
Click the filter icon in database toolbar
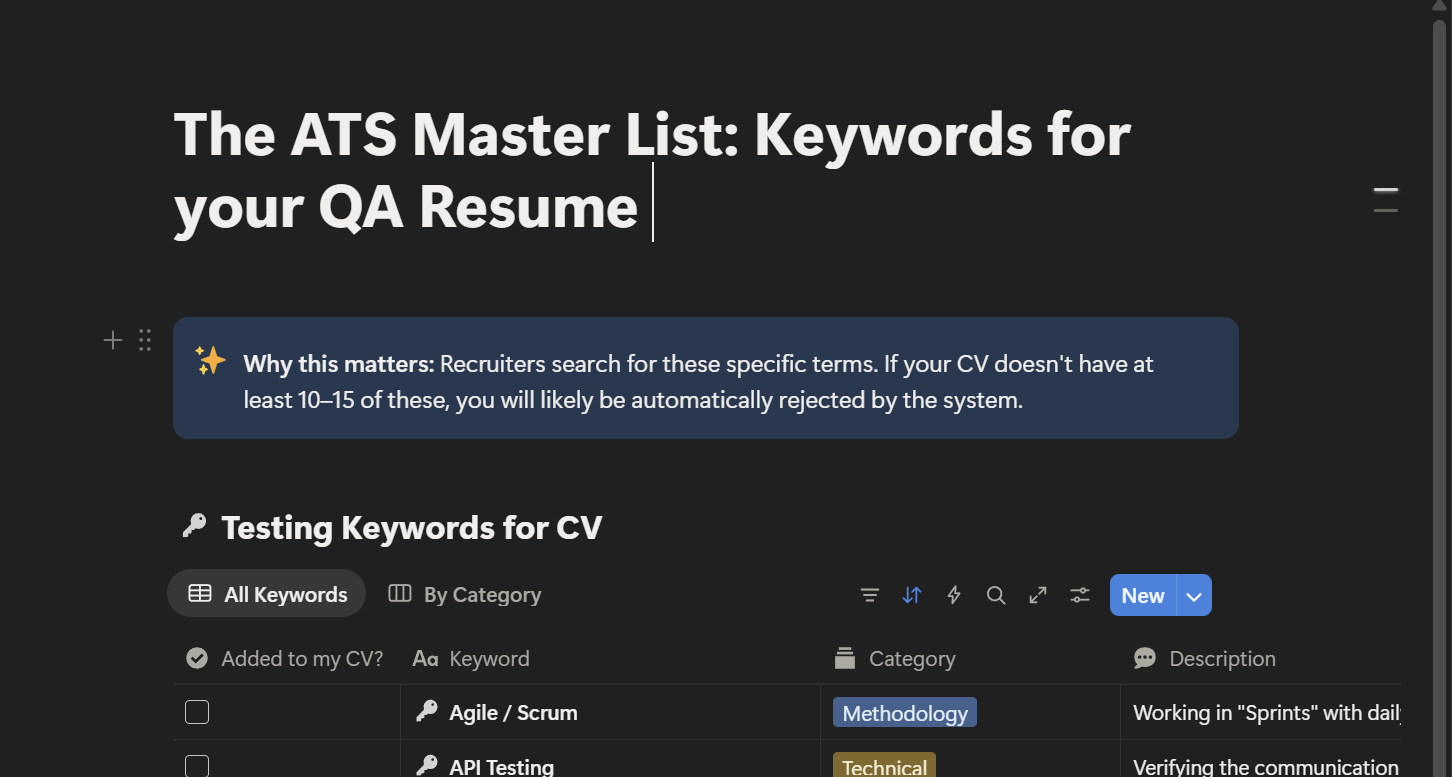[x=870, y=595]
